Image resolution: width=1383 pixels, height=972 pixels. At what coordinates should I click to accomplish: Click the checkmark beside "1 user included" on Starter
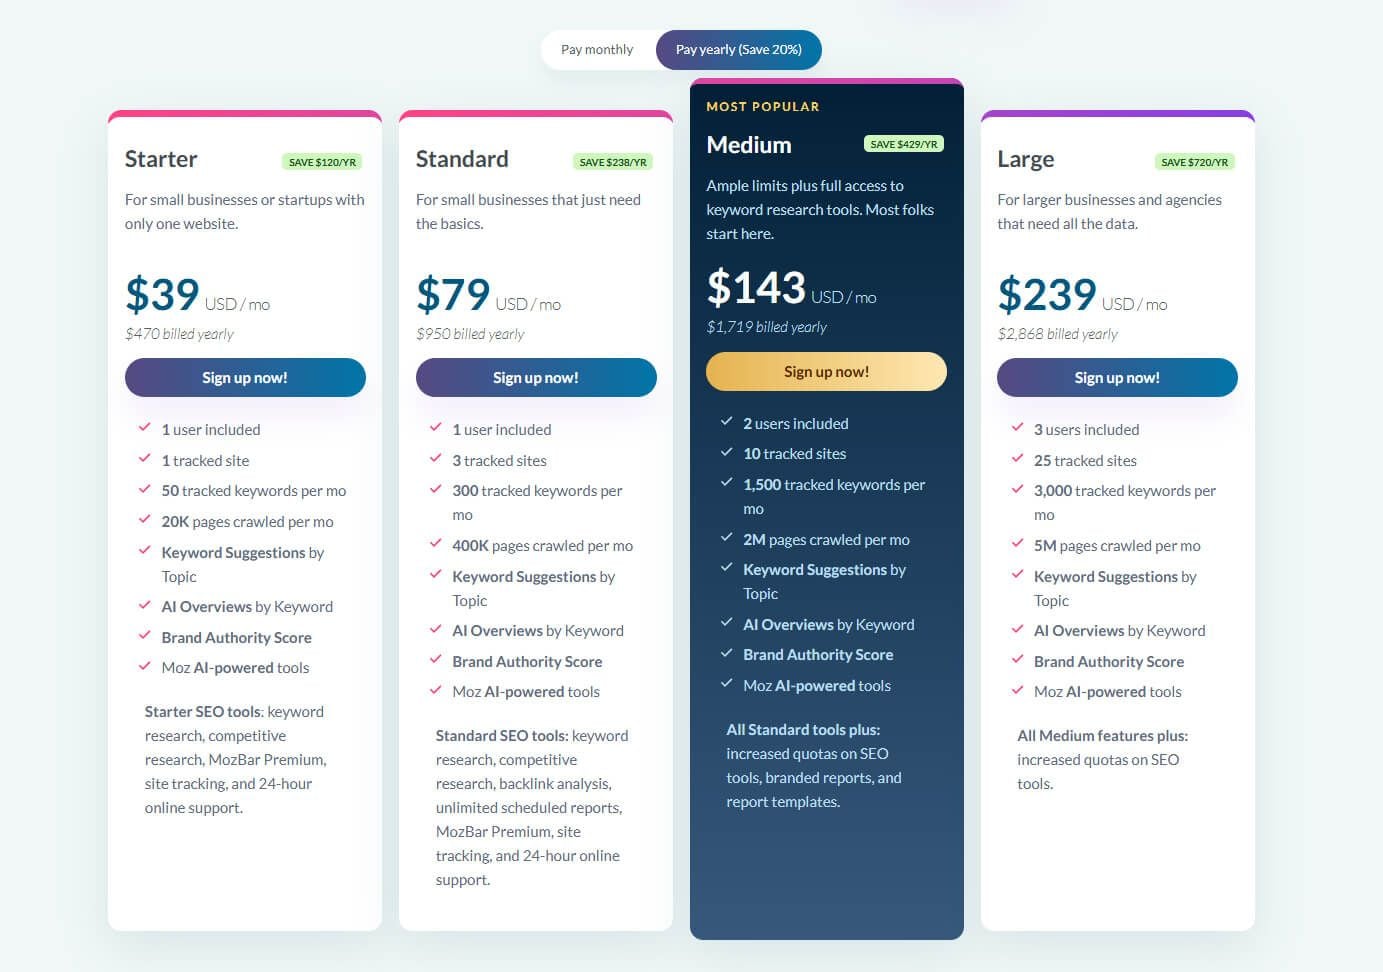(x=143, y=428)
